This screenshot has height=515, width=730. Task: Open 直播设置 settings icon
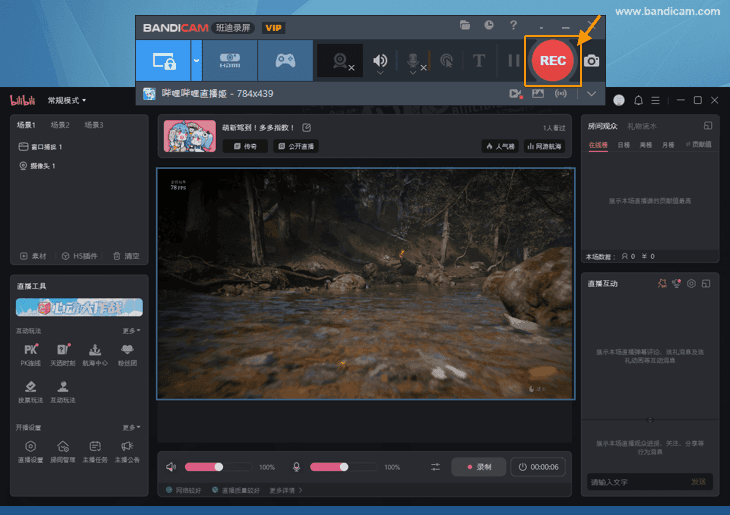(31, 451)
